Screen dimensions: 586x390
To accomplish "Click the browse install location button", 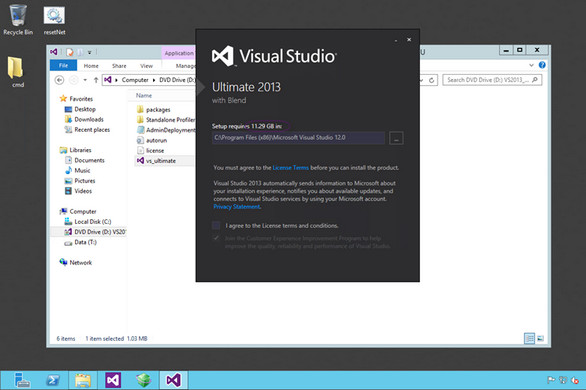I will click(396, 138).
